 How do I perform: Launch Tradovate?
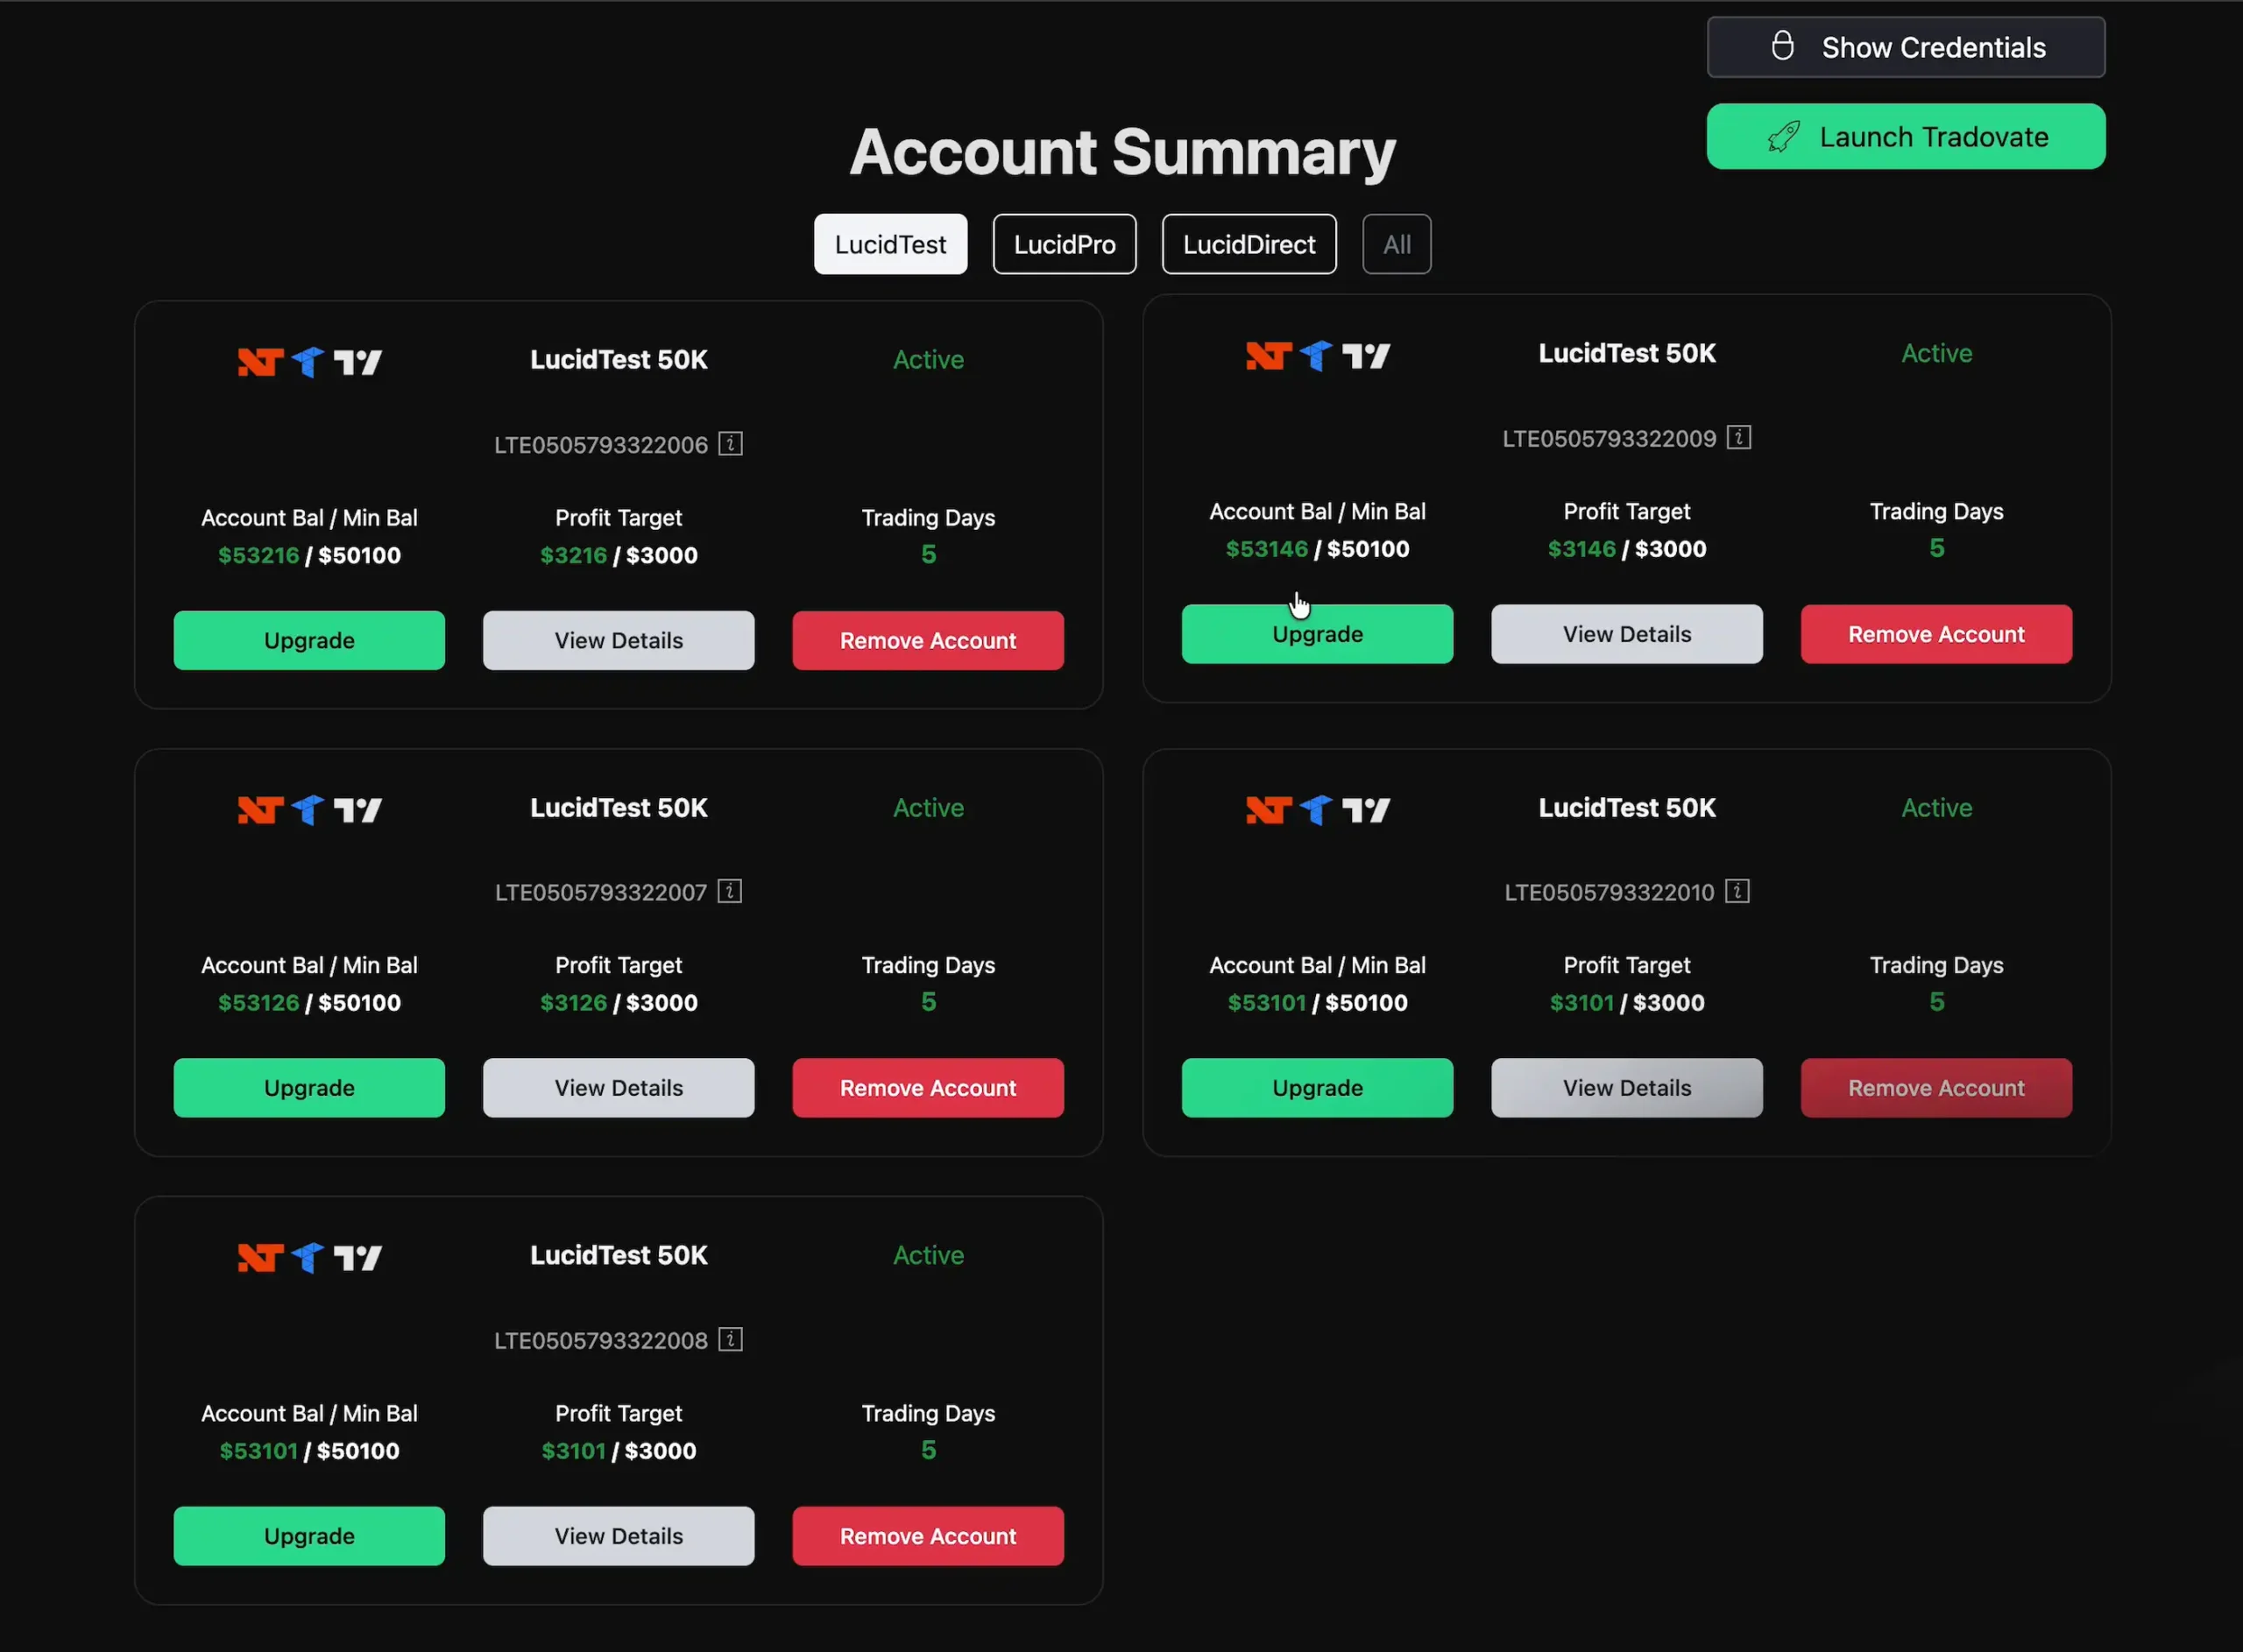tap(1905, 136)
